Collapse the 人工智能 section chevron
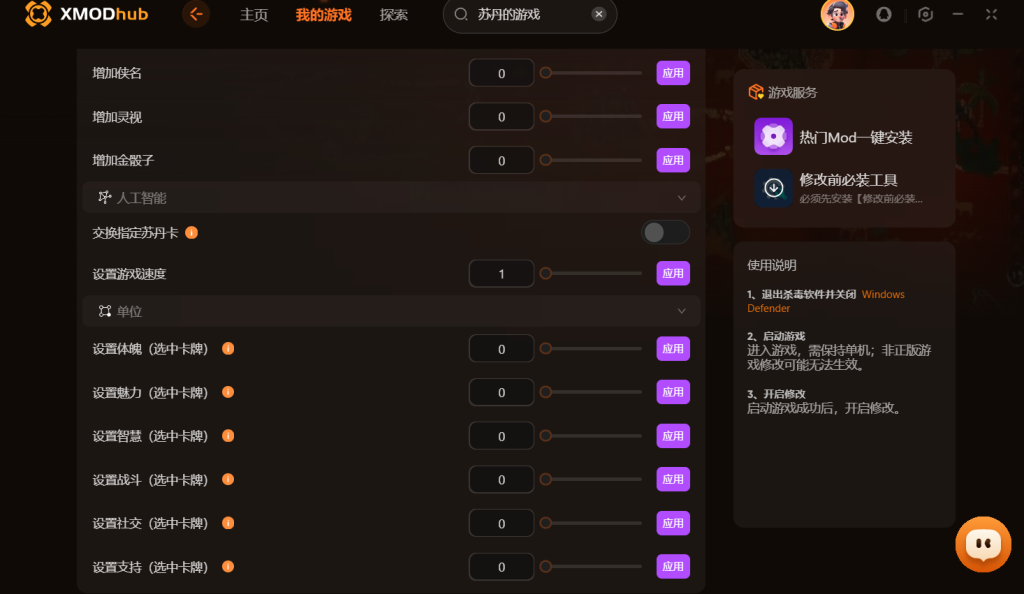1024x594 pixels. 681,198
